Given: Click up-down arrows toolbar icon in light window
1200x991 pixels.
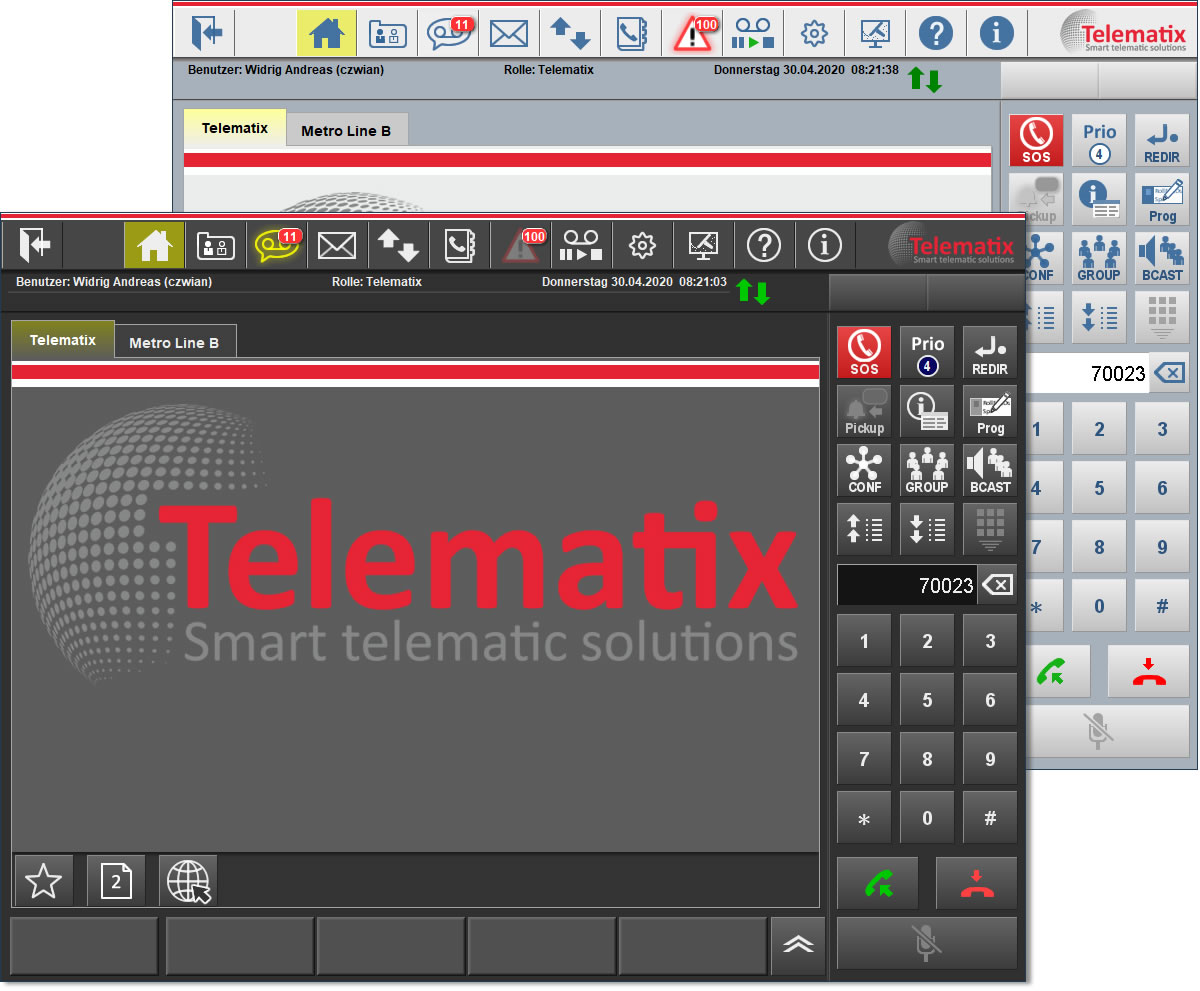Looking at the screenshot, I should tap(570, 33).
